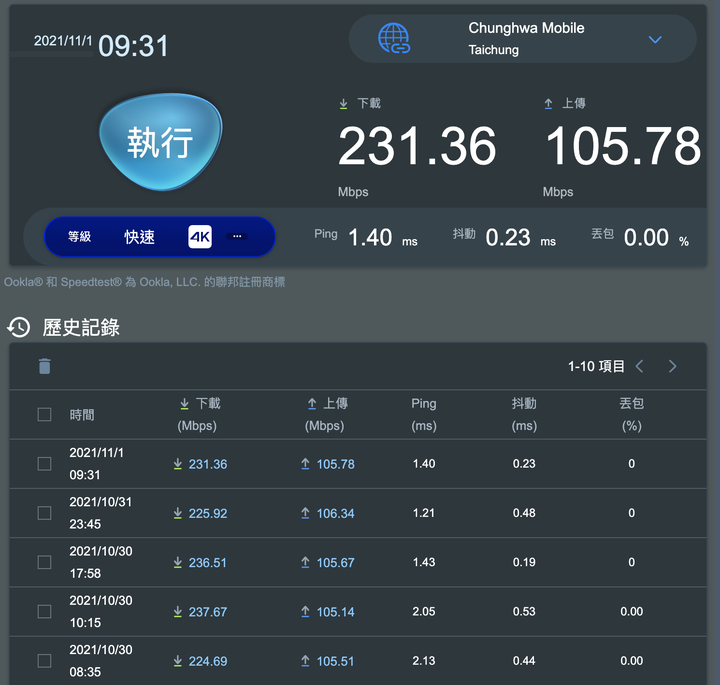Check the 2021/10/30 17:58 record
Image resolution: width=720 pixels, height=685 pixels.
(44, 562)
